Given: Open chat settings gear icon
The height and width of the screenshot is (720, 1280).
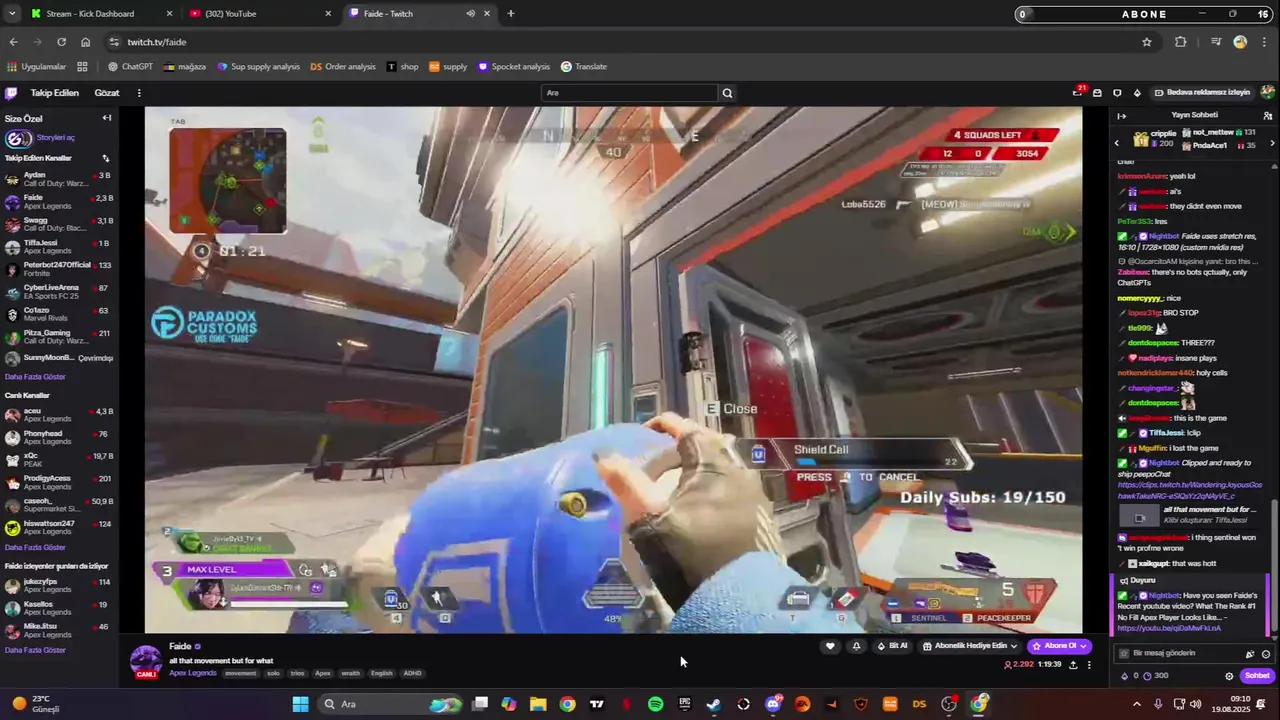Looking at the screenshot, I should pos(1229,676).
